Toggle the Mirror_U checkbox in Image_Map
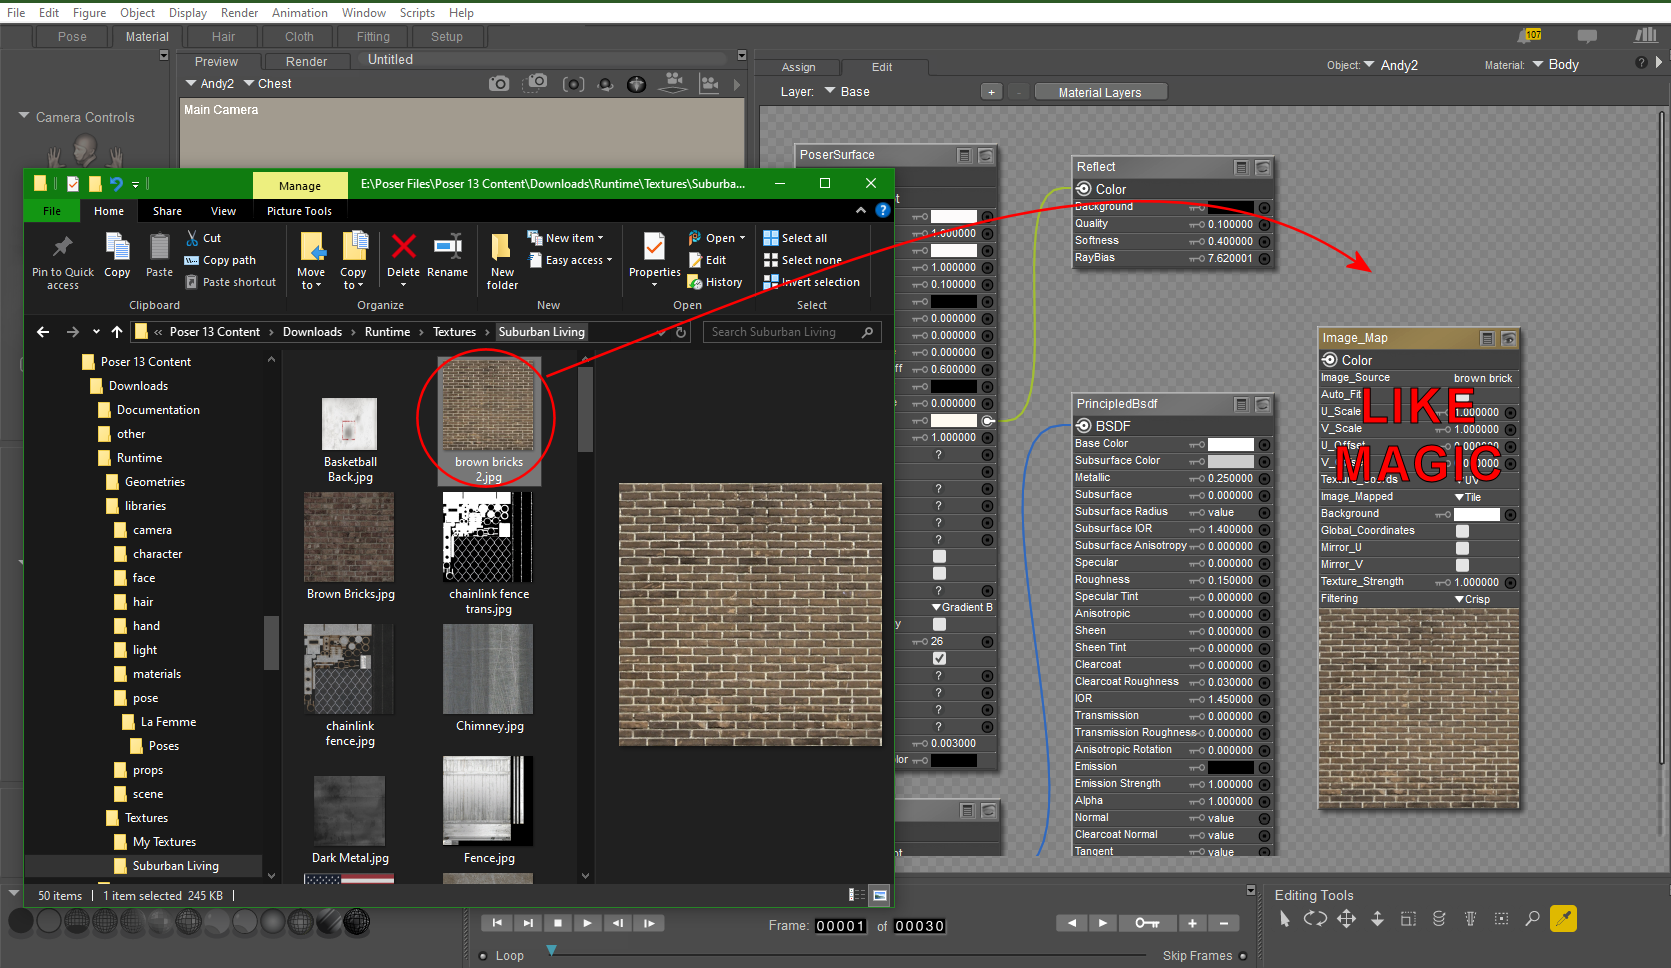1671x968 pixels. coord(1462,548)
